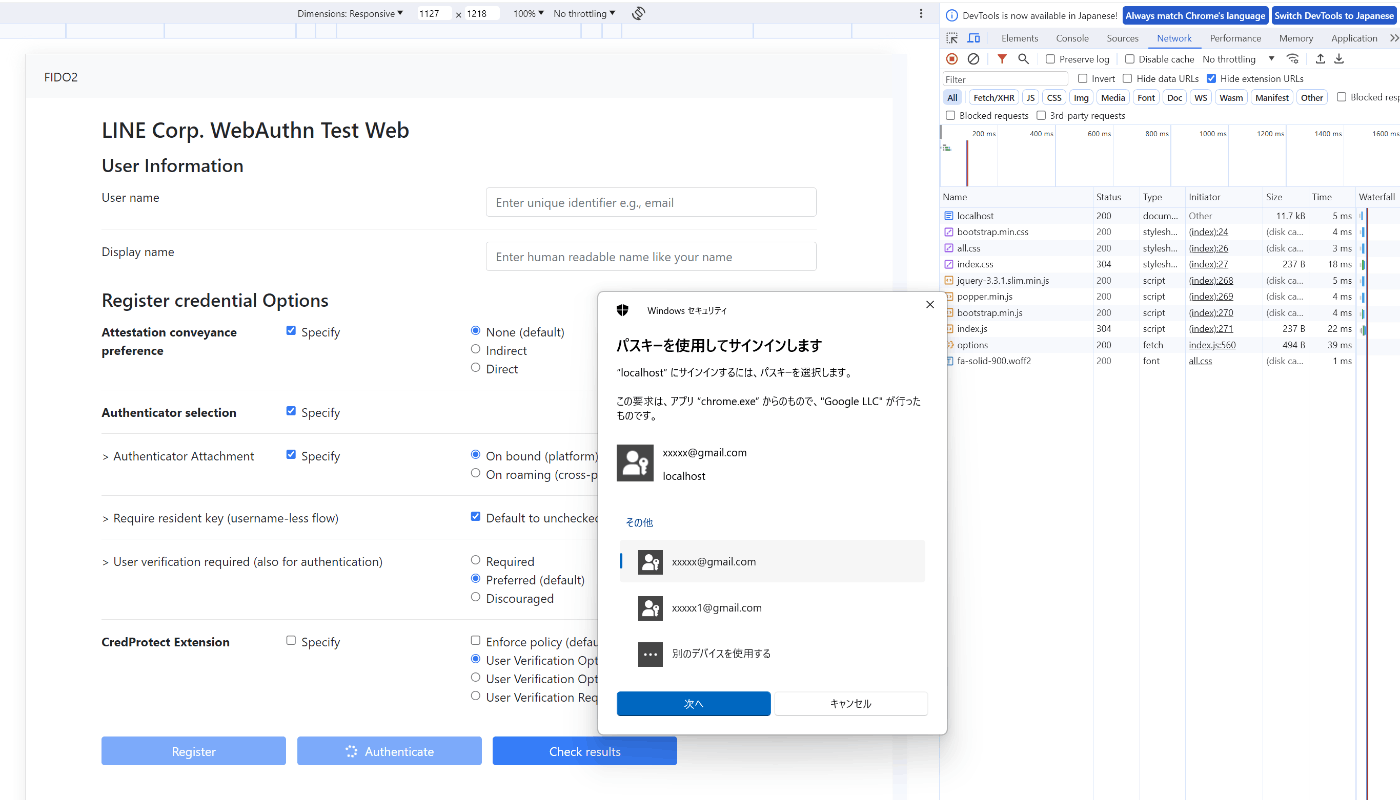Click the inspect element picker icon
The image size is (1400, 800).
point(952,38)
